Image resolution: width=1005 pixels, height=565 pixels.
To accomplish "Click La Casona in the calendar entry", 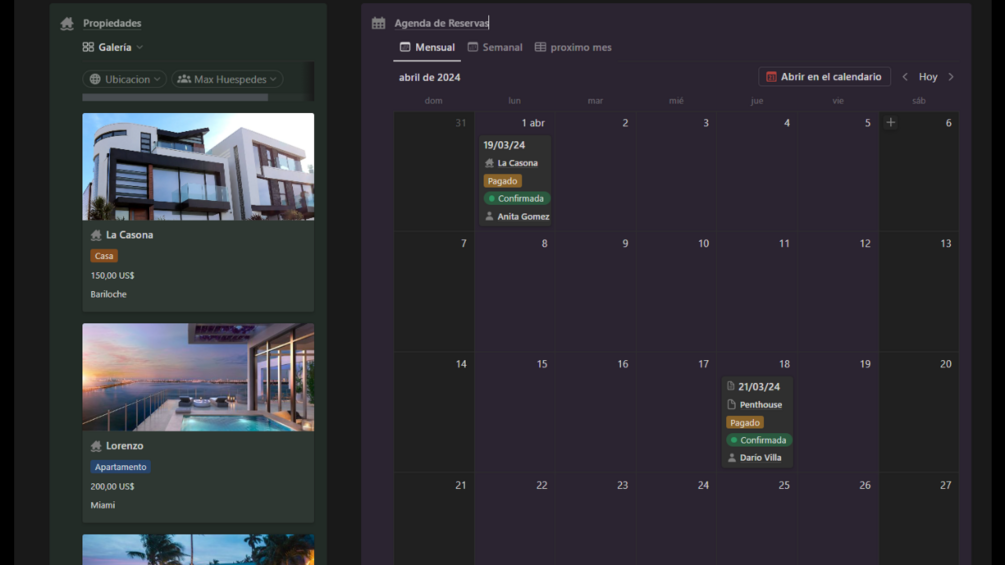I will 517,163.
